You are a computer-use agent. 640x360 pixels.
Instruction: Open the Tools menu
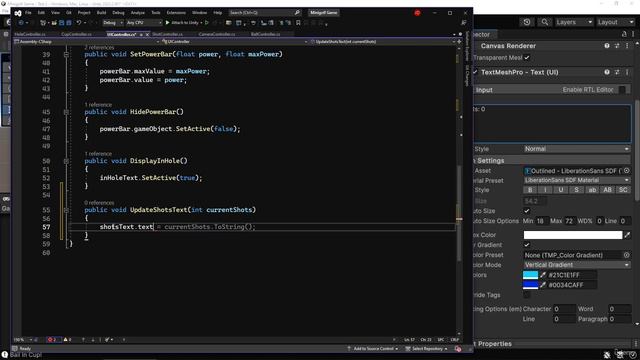pos(156,13)
